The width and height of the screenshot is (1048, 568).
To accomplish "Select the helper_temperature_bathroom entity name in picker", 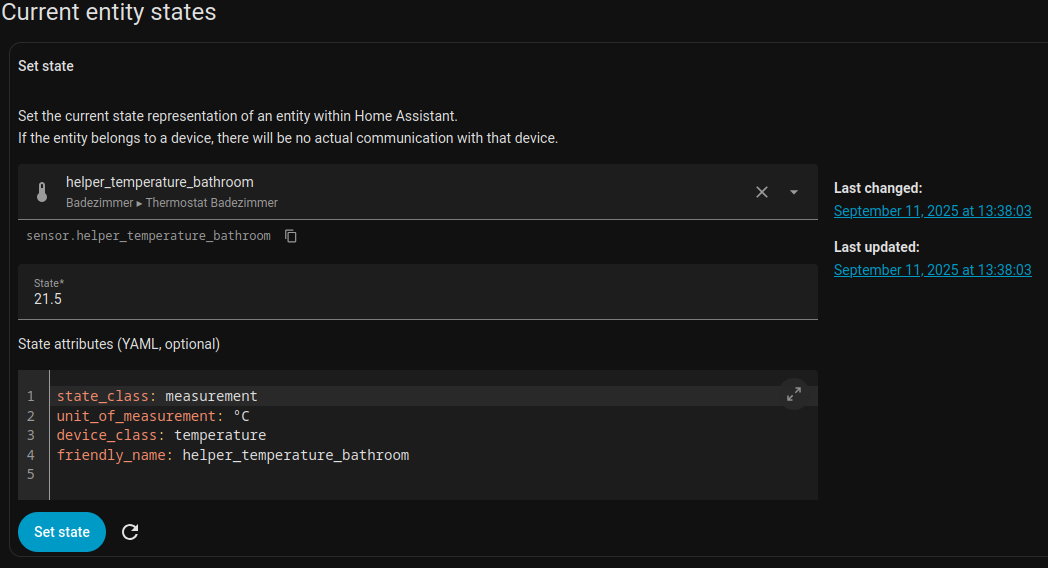I will [x=160, y=182].
